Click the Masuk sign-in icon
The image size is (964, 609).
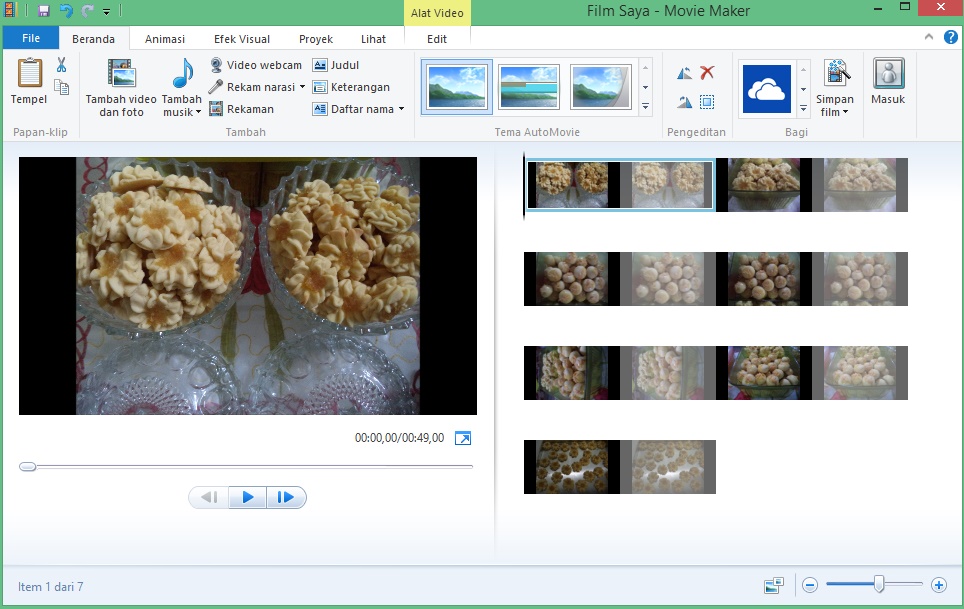(x=888, y=73)
